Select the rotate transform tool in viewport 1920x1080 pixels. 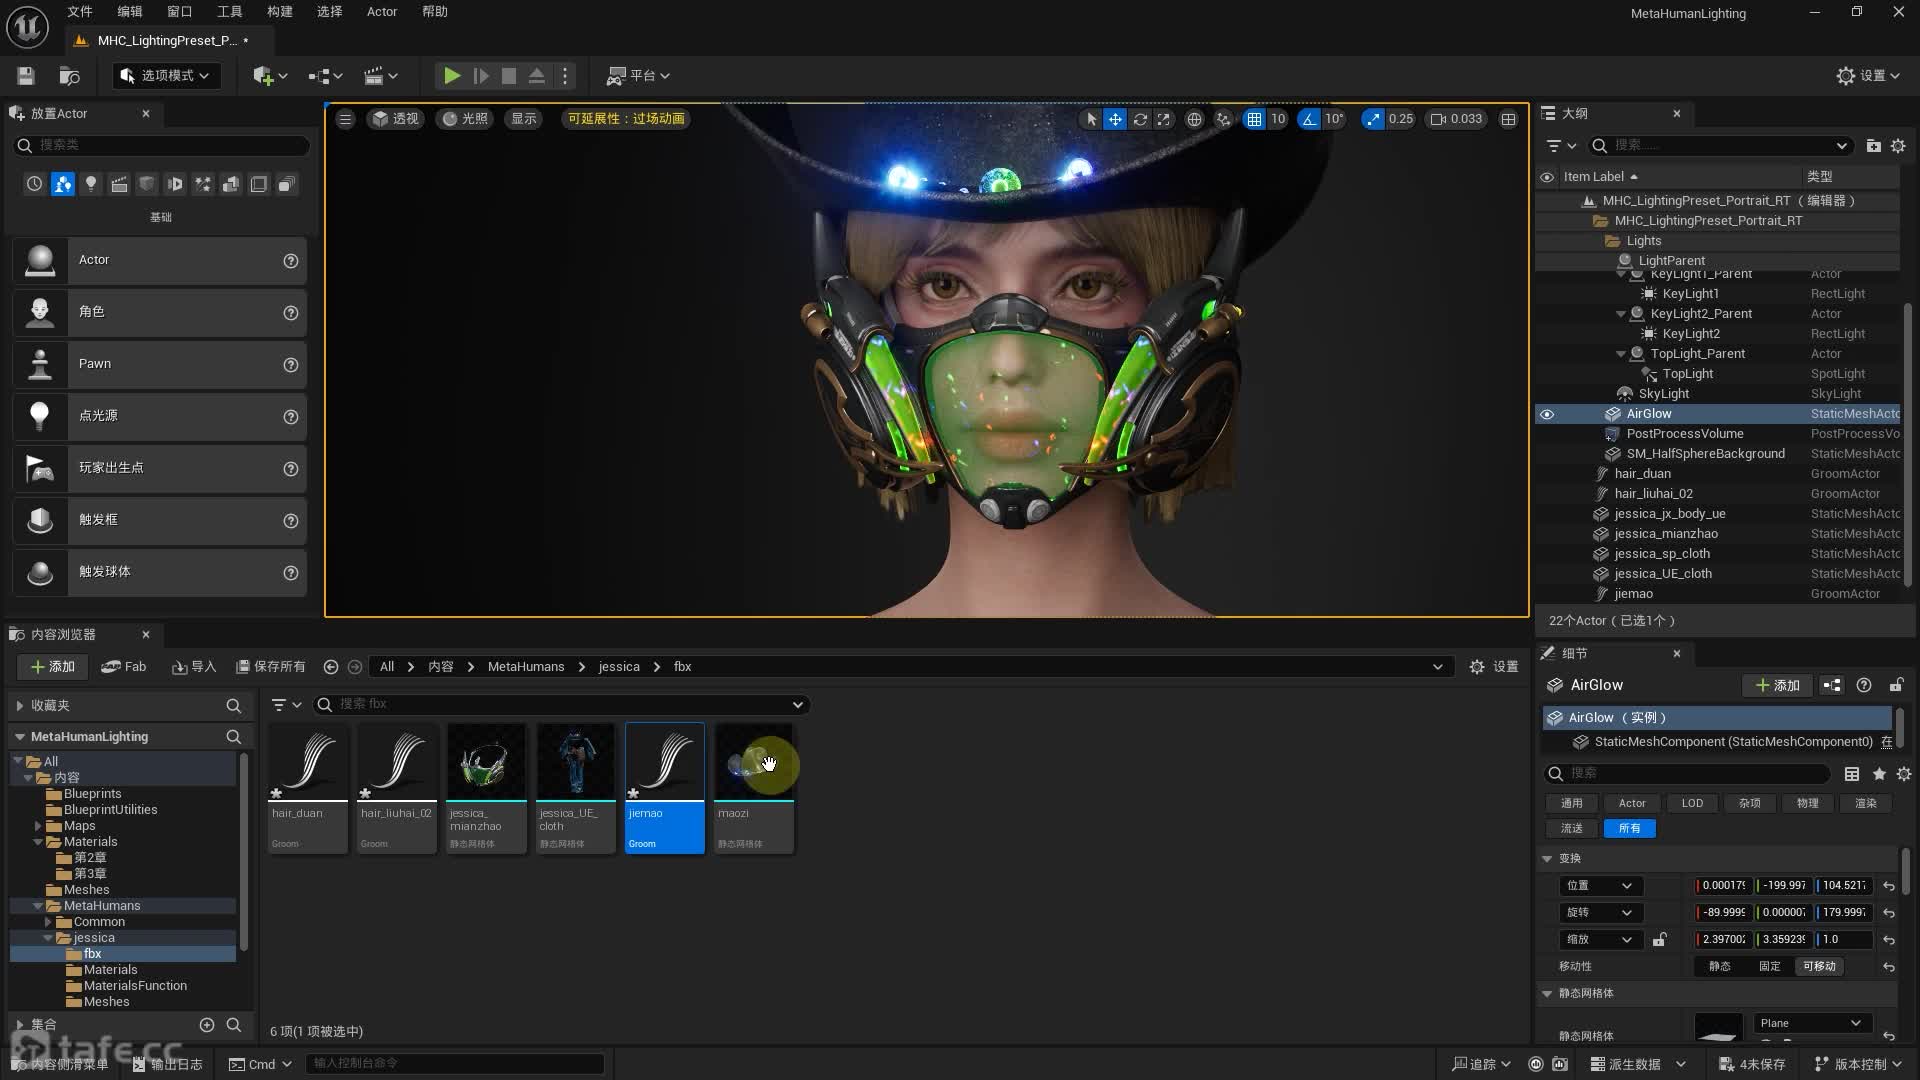click(x=1140, y=119)
